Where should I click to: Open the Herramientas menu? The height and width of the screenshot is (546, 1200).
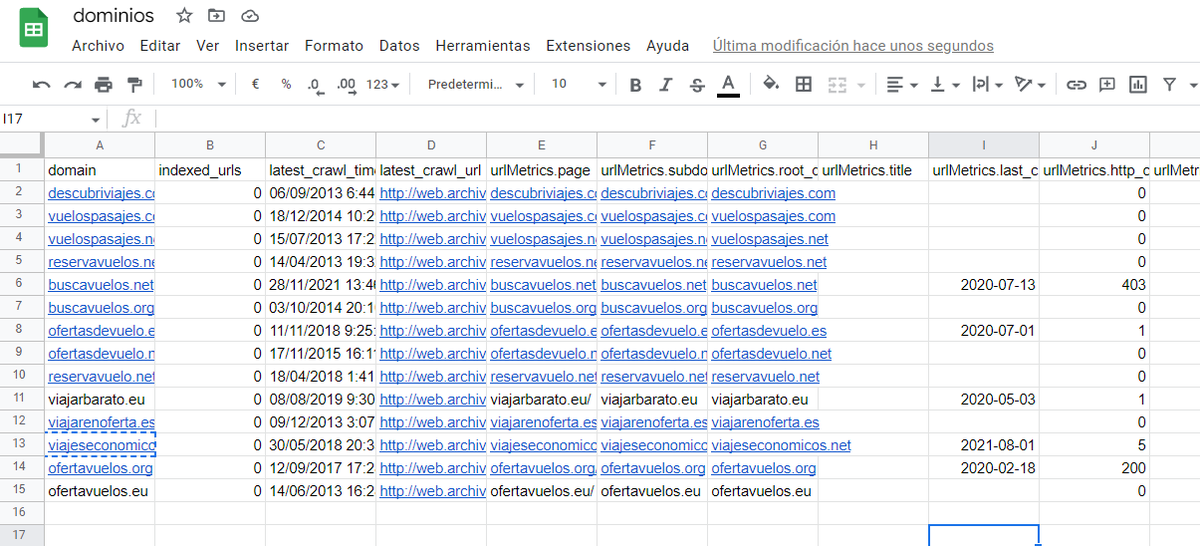(x=483, y=46)
